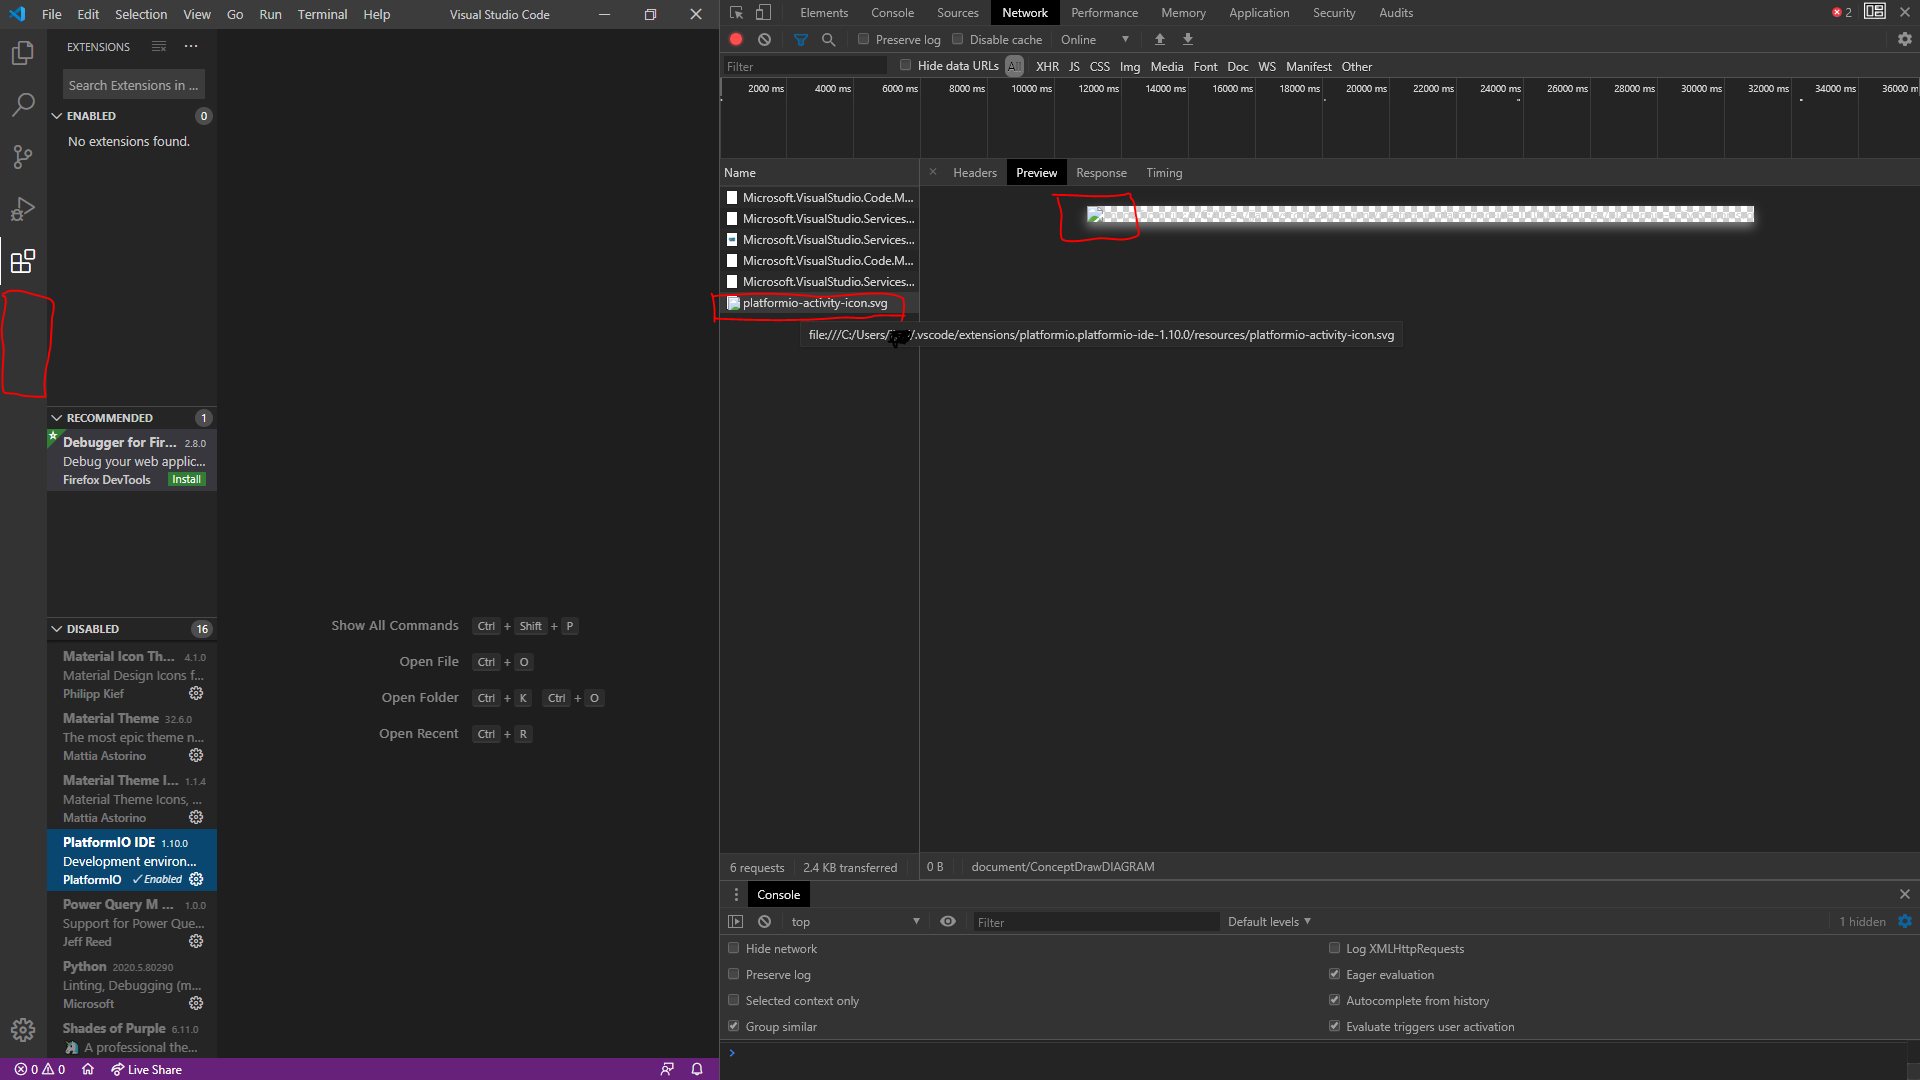Export HAR with the download arrow icon

tap(1188, 39)
